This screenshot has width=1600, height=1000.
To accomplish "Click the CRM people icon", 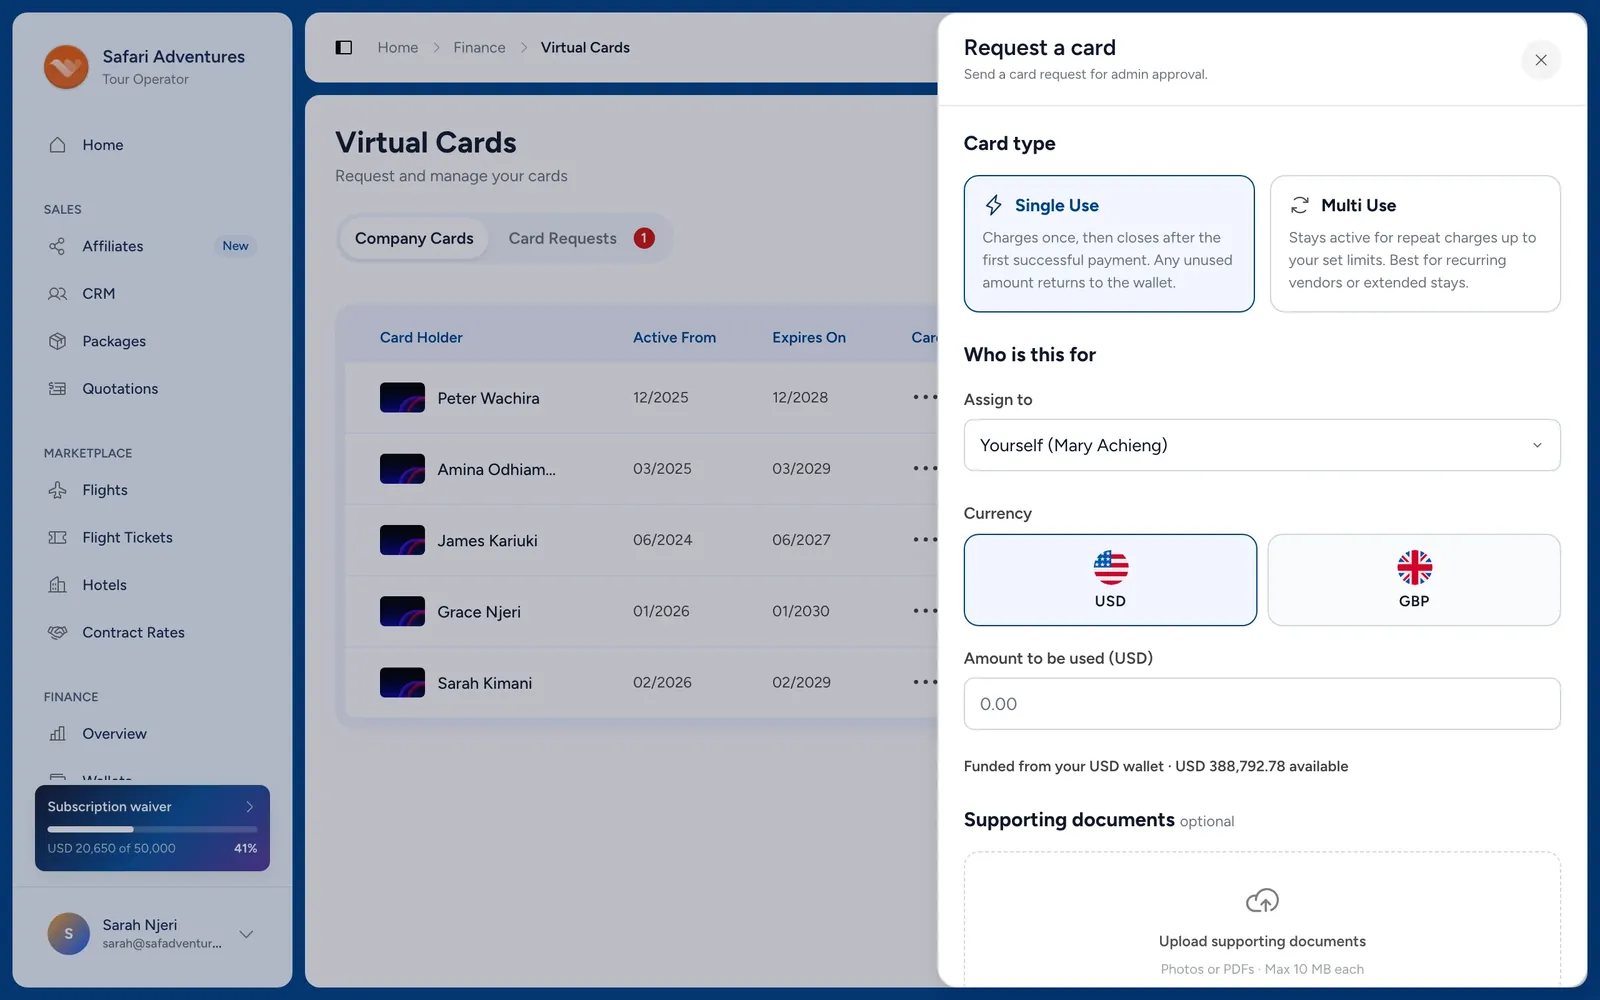I will click(x=58, y=294).
